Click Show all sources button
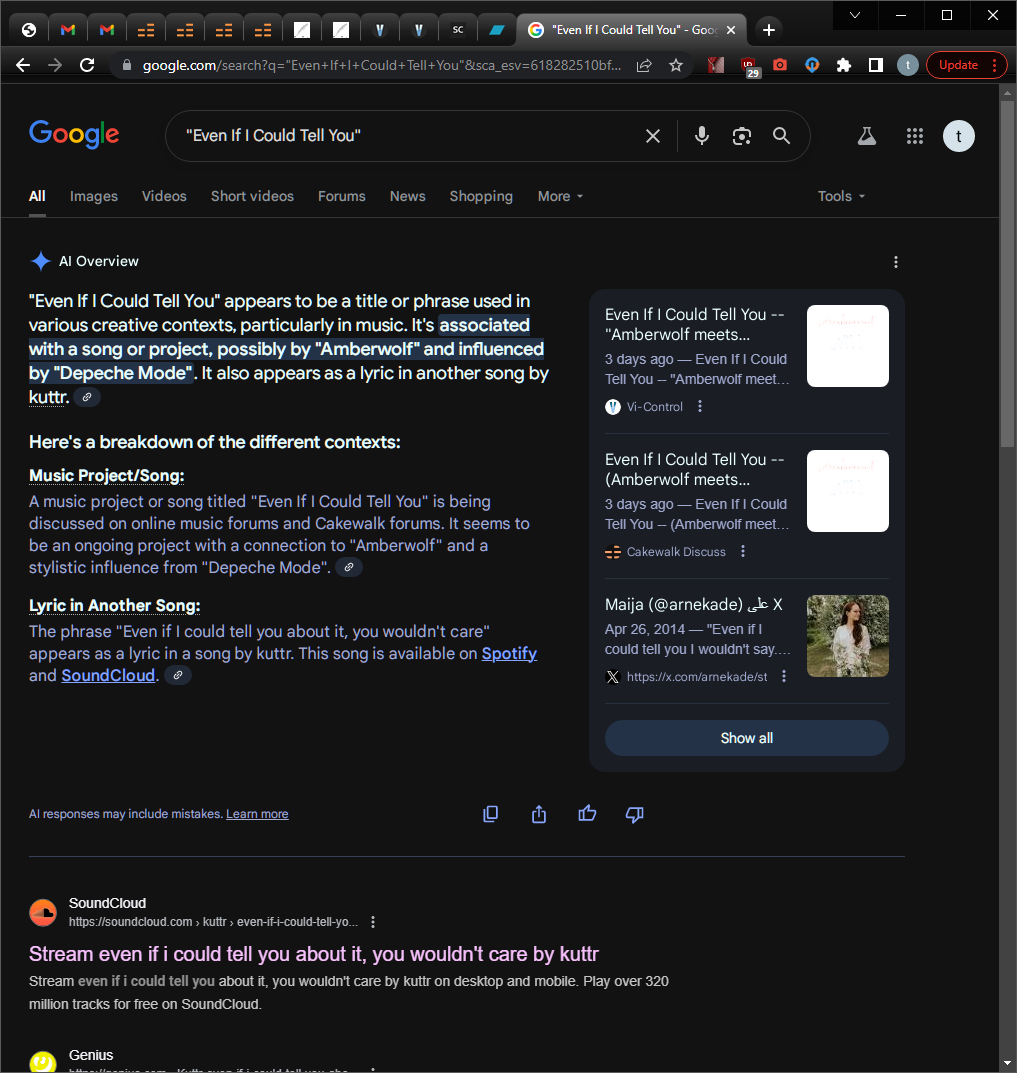Screen dimensions: 1017x1073 (747, 738)
